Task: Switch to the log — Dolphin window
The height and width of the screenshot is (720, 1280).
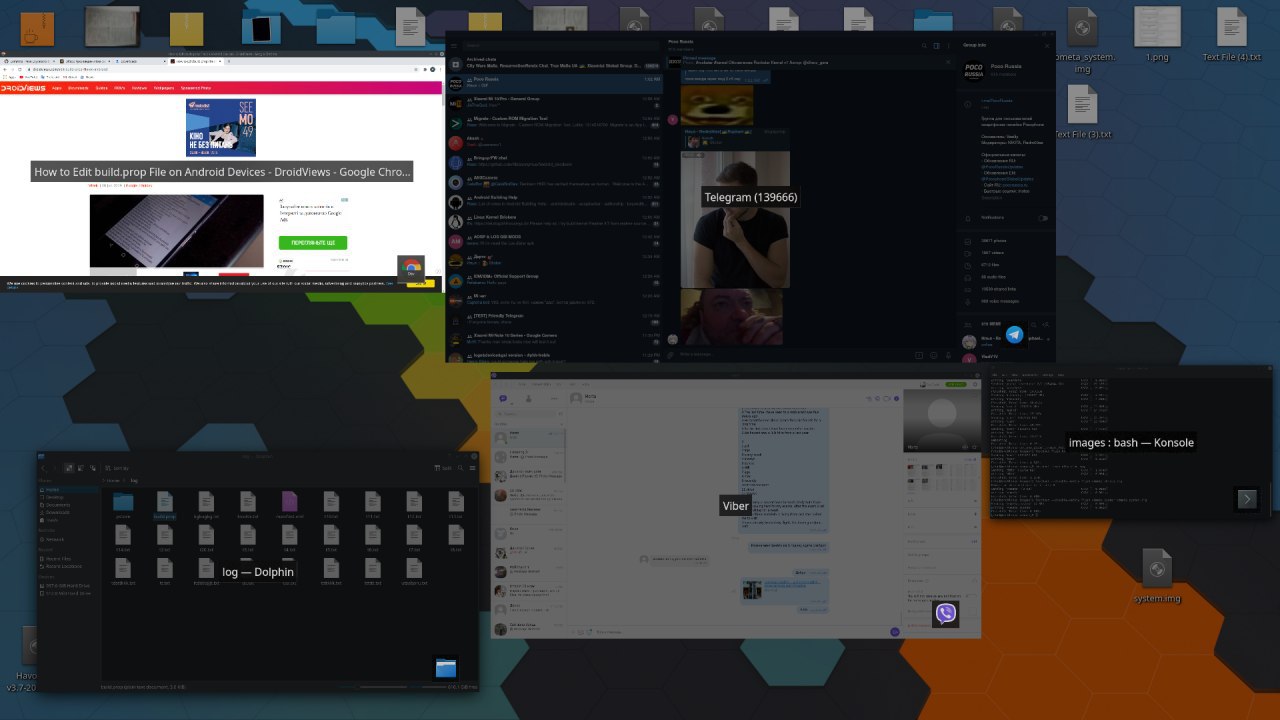Action: (x=258, y=572)
